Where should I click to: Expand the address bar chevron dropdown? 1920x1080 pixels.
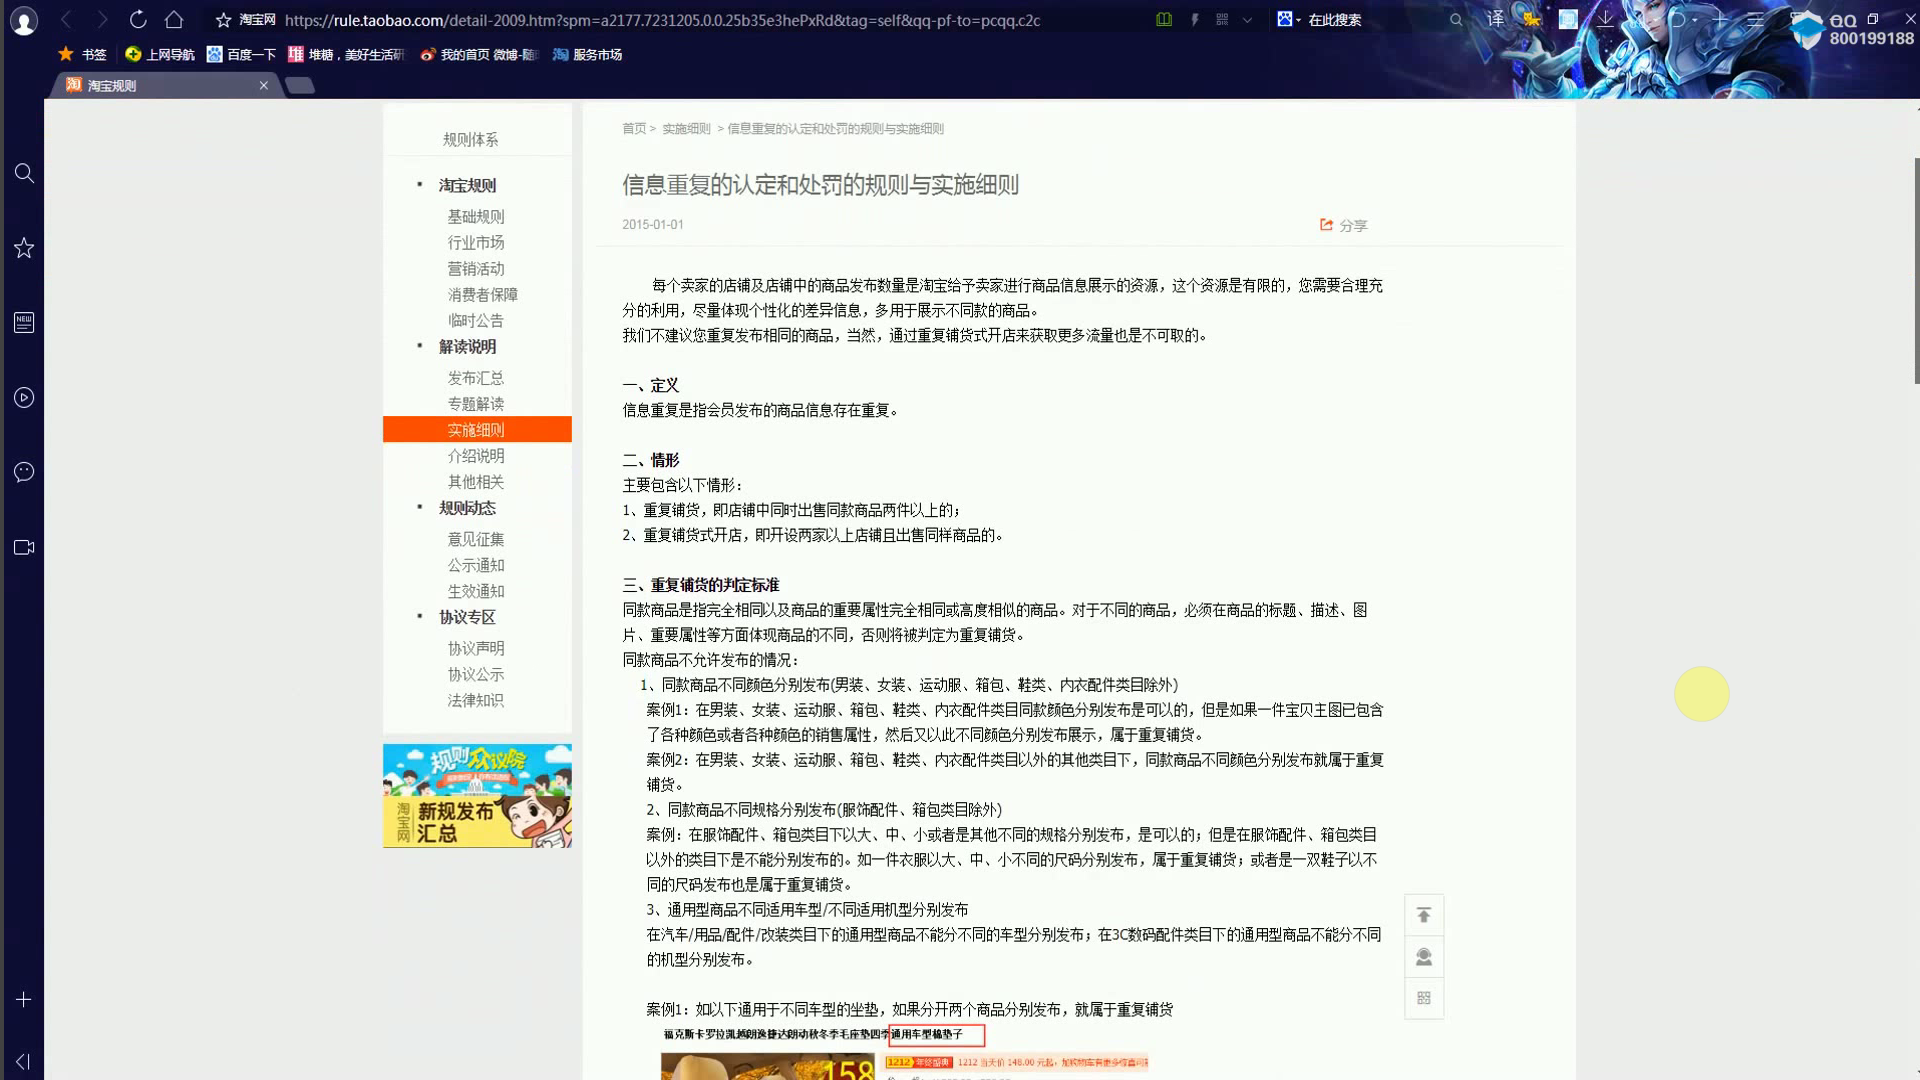pyautogui.click(x=1247, y=19)
